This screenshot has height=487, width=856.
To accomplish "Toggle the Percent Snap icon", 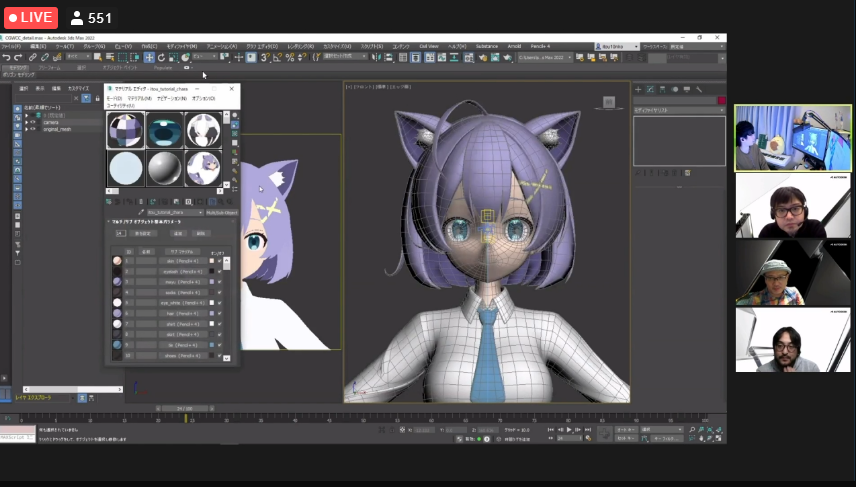I will (289, 57).
